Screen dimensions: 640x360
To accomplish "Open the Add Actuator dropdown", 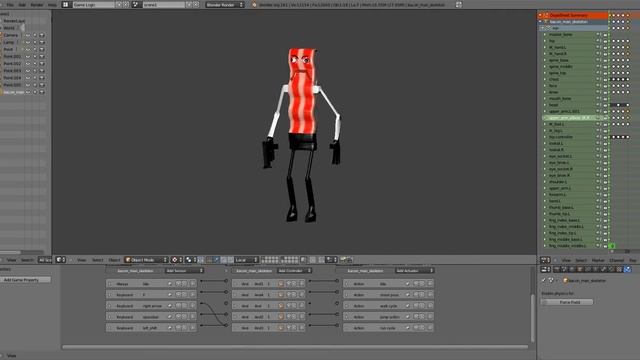I will click(x=414, y=271).
